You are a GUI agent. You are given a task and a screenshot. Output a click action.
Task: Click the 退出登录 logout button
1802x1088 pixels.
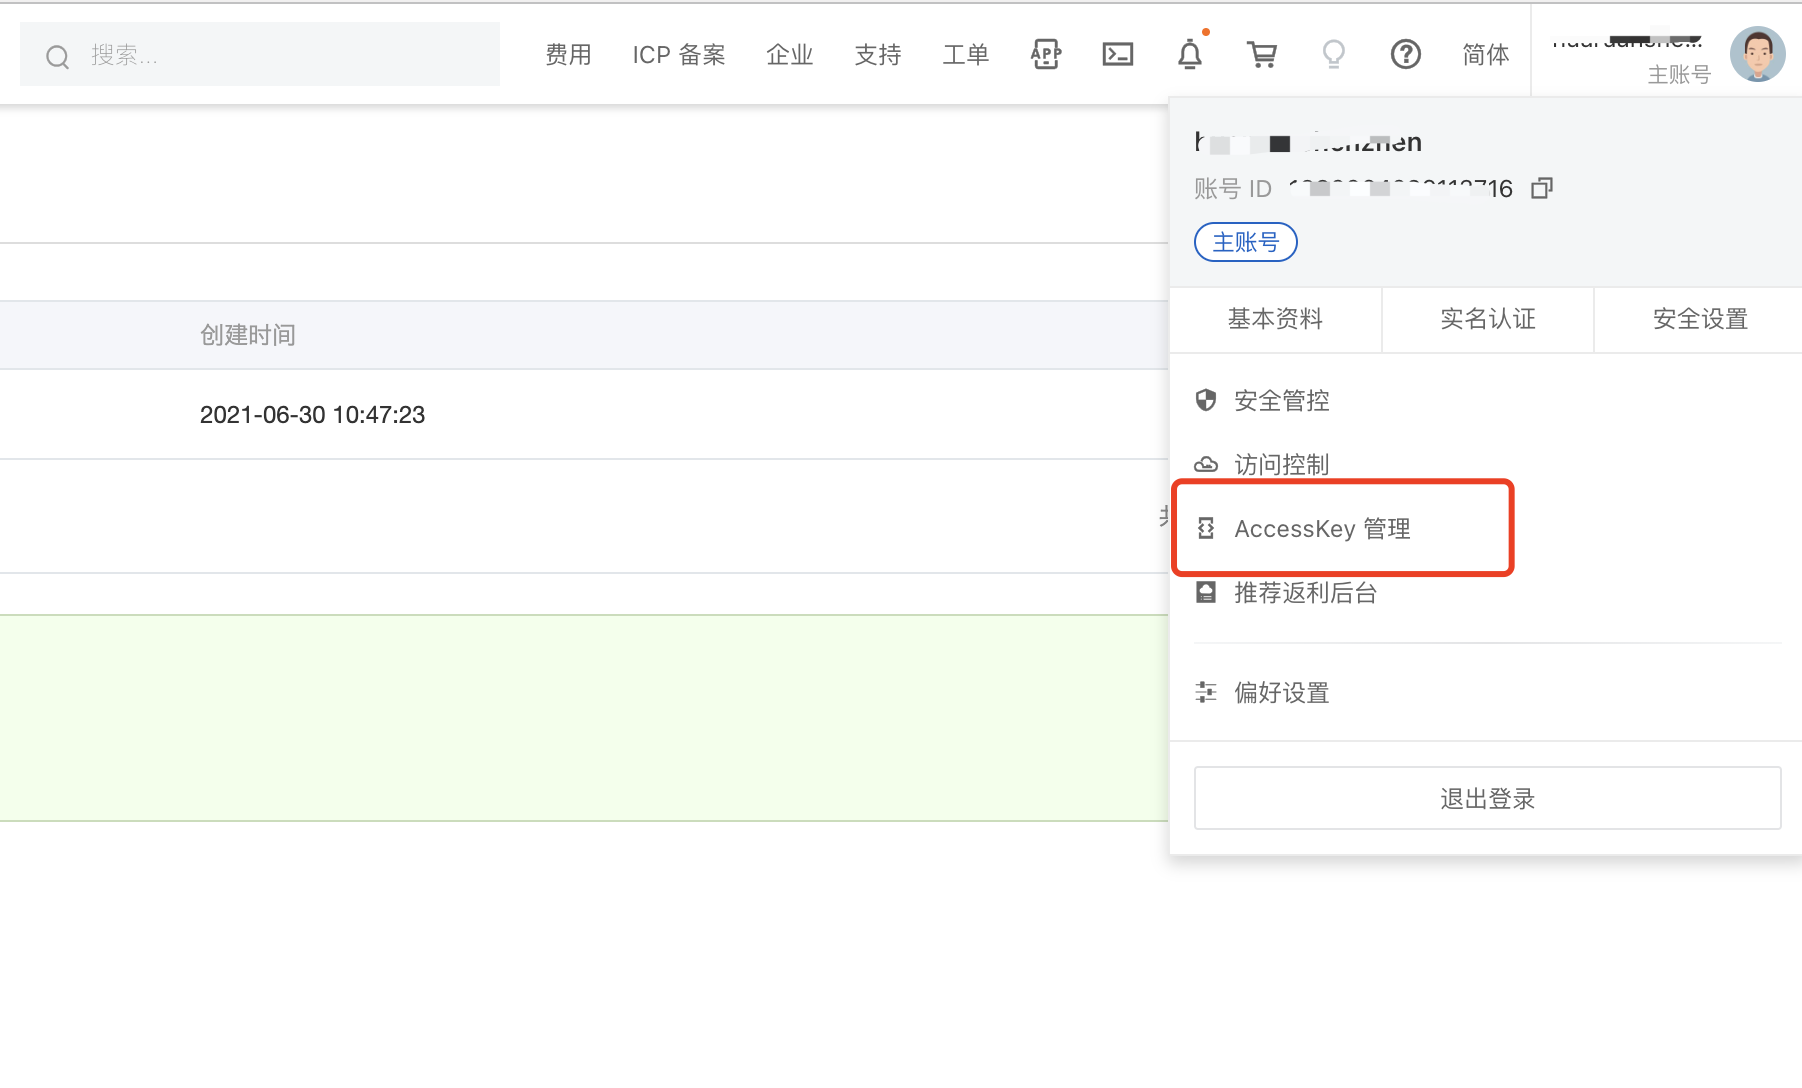coord(1486,798)
